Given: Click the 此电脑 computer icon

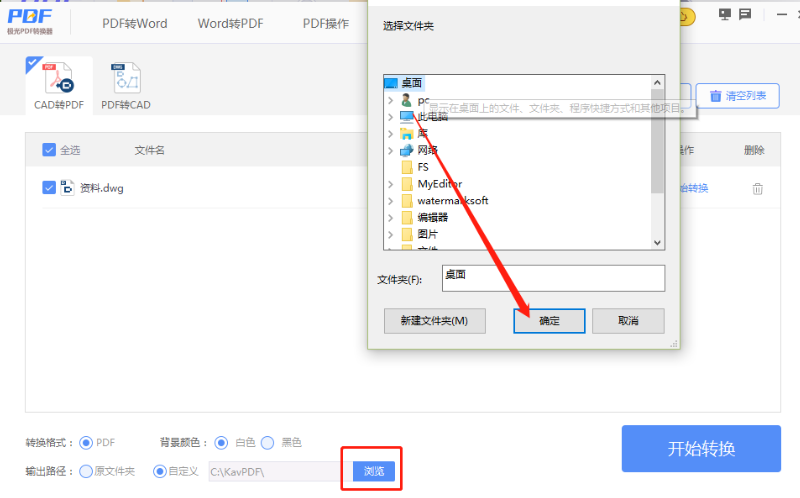Looking at the screenshot, I should pyautogui.click(x=407, y=117).
